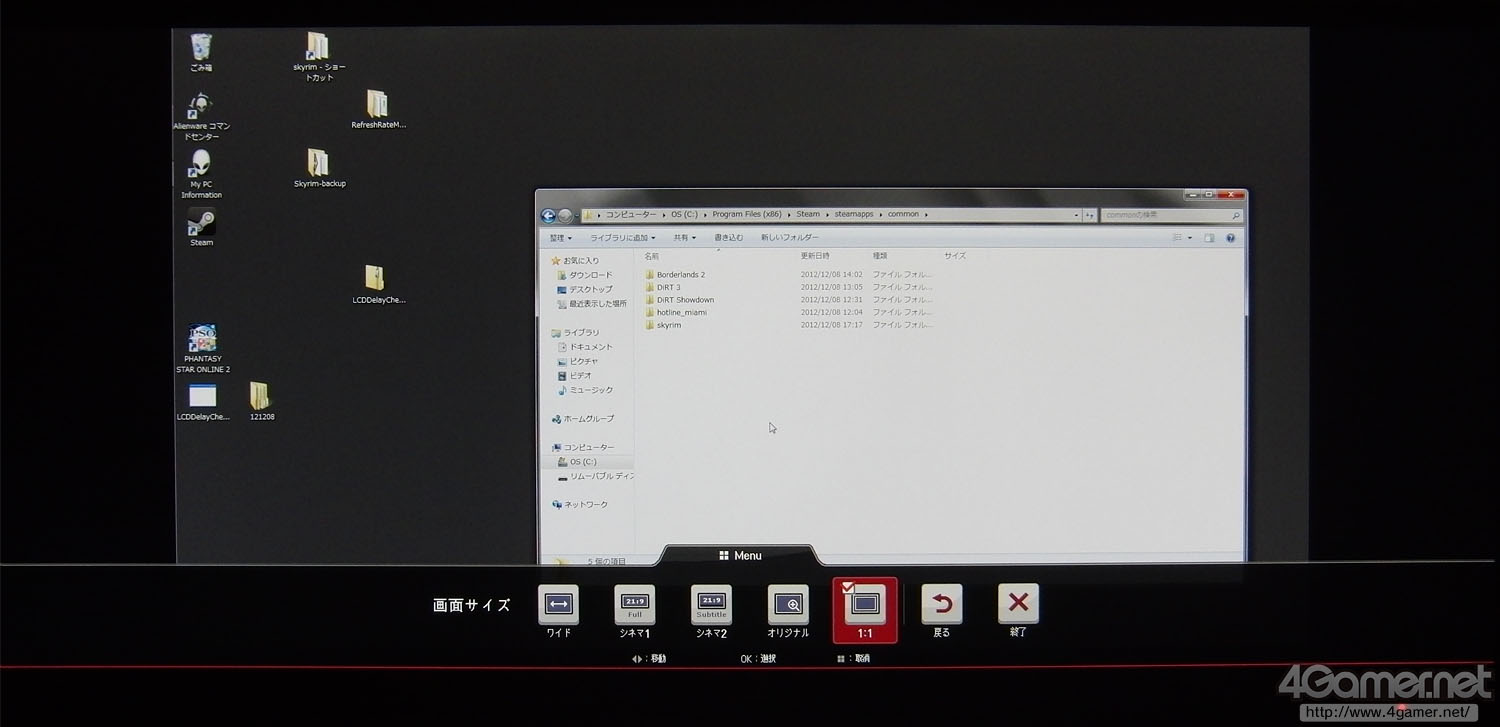The image size is (1500, 727).
Task: Select the DiRT 3 folder
Action: [663, 287]
